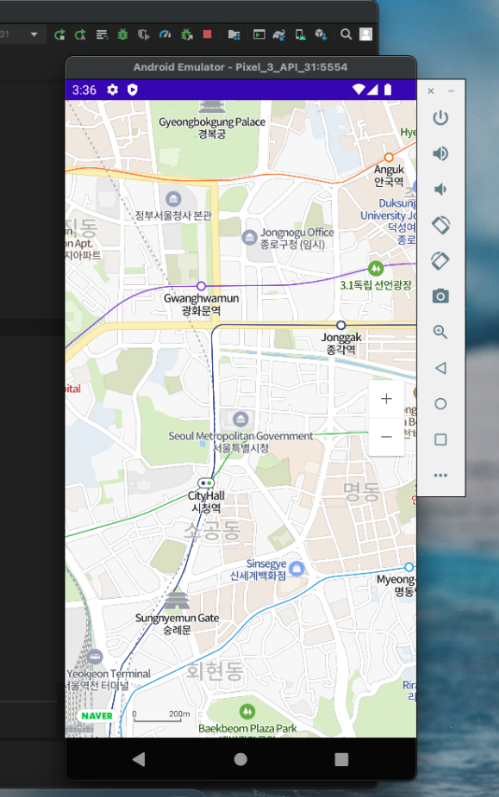Viewport: 499px width, 797px height.
Task: Click the emulator Power button
Action: click(x=440, y=118)
